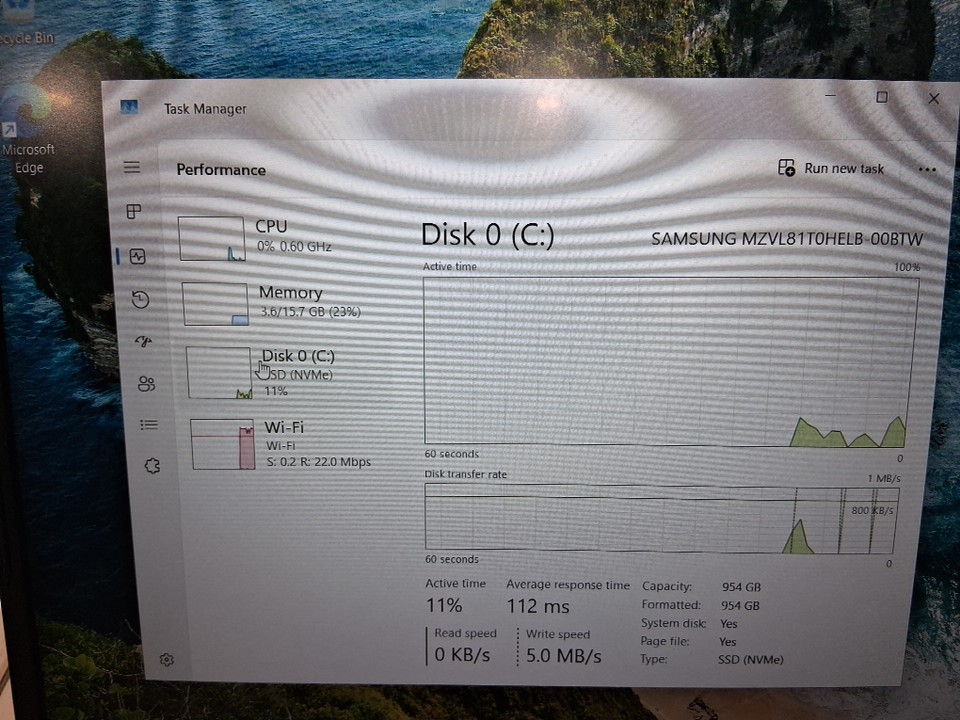Open the Services puzzle-piece icon
The height and width of the screenshot is (720, 960).
(152, 466)
